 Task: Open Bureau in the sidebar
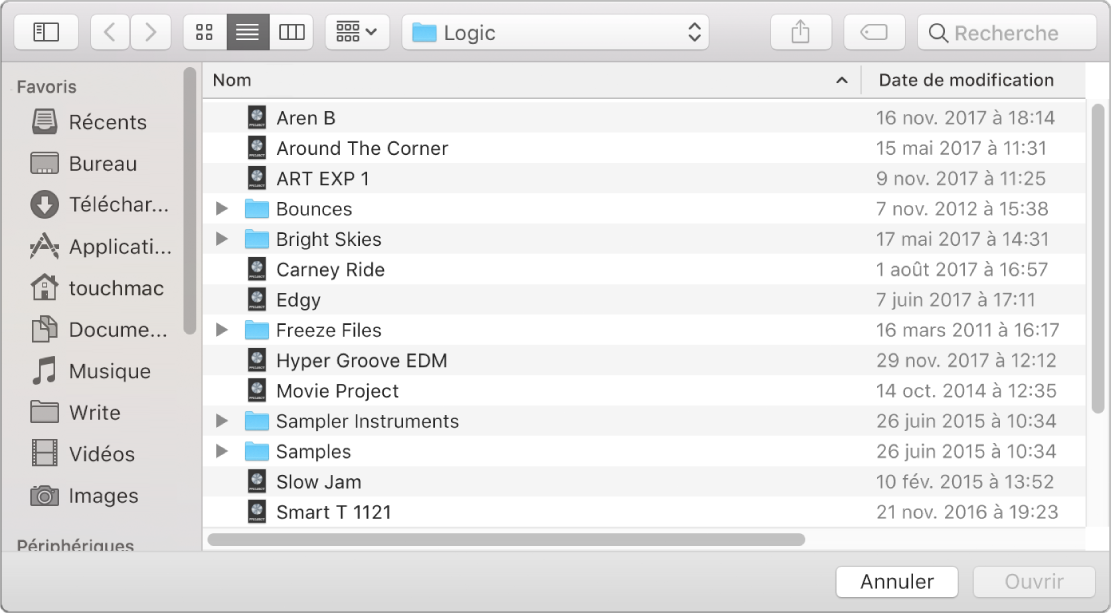tap(84, 164)
